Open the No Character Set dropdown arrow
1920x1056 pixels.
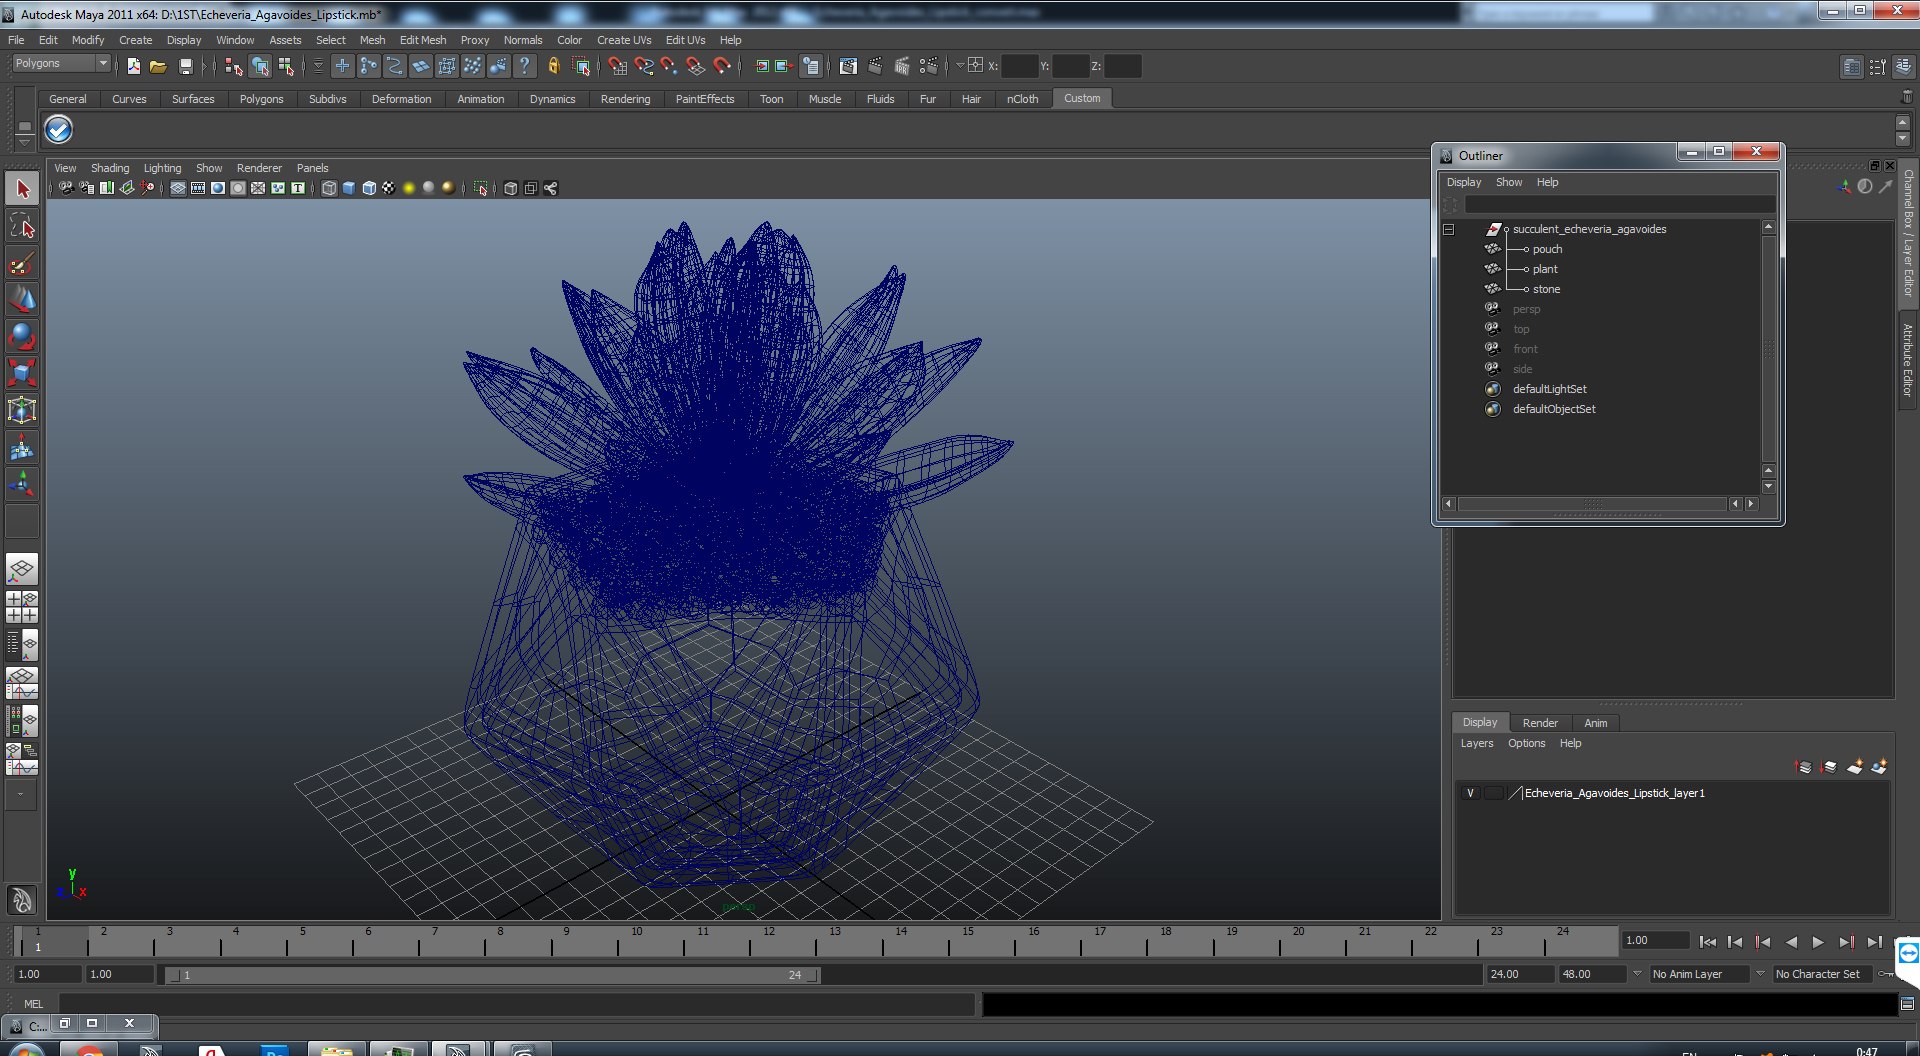(x=1760, y=974)
